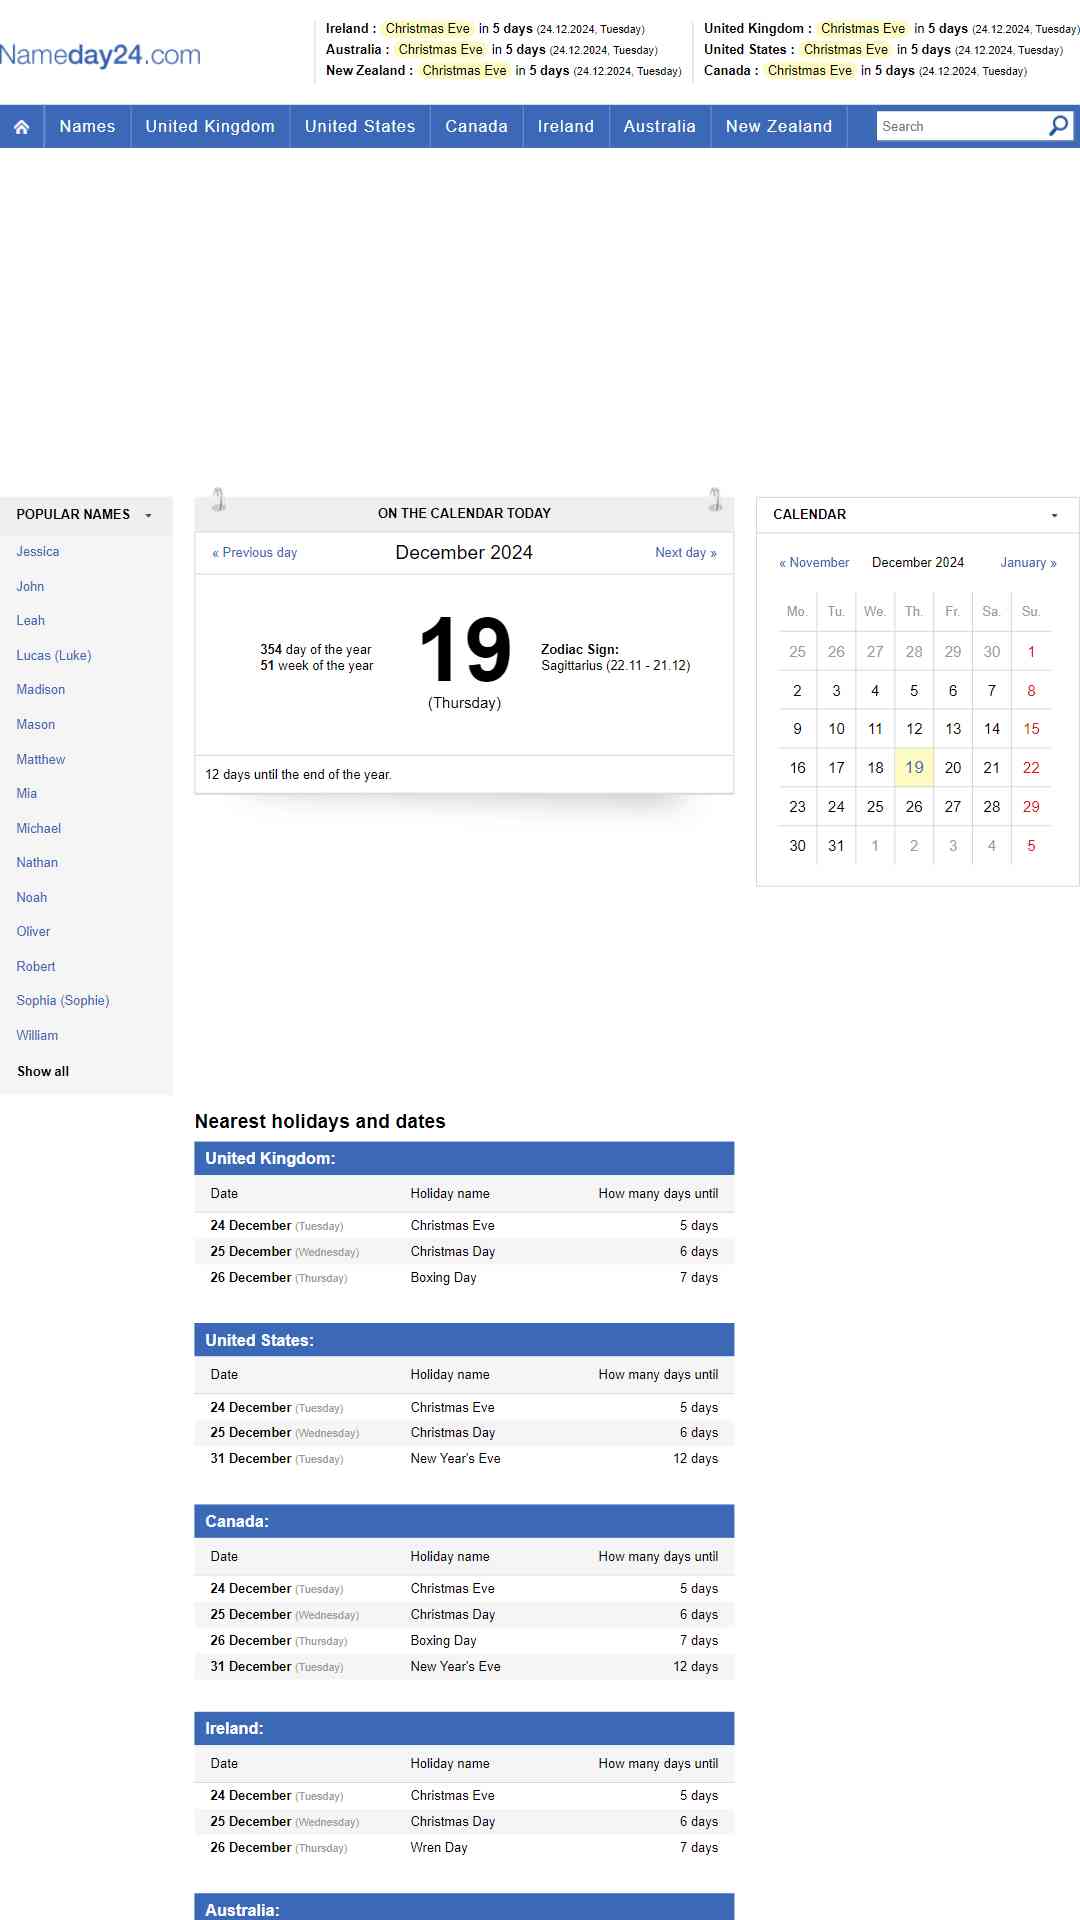Open United States Christmas Eve header link

pos(846,50)
